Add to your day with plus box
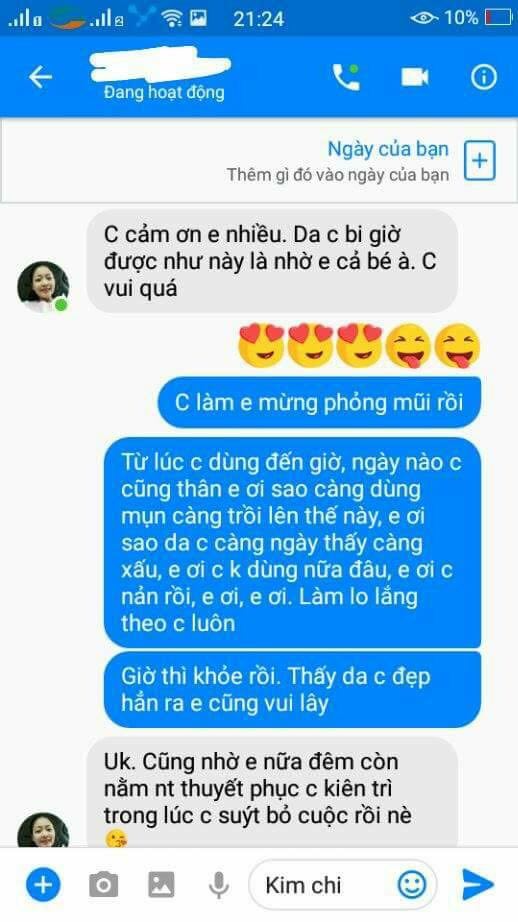The width and height of the screenshot is (518, 922). click(480, 160)
